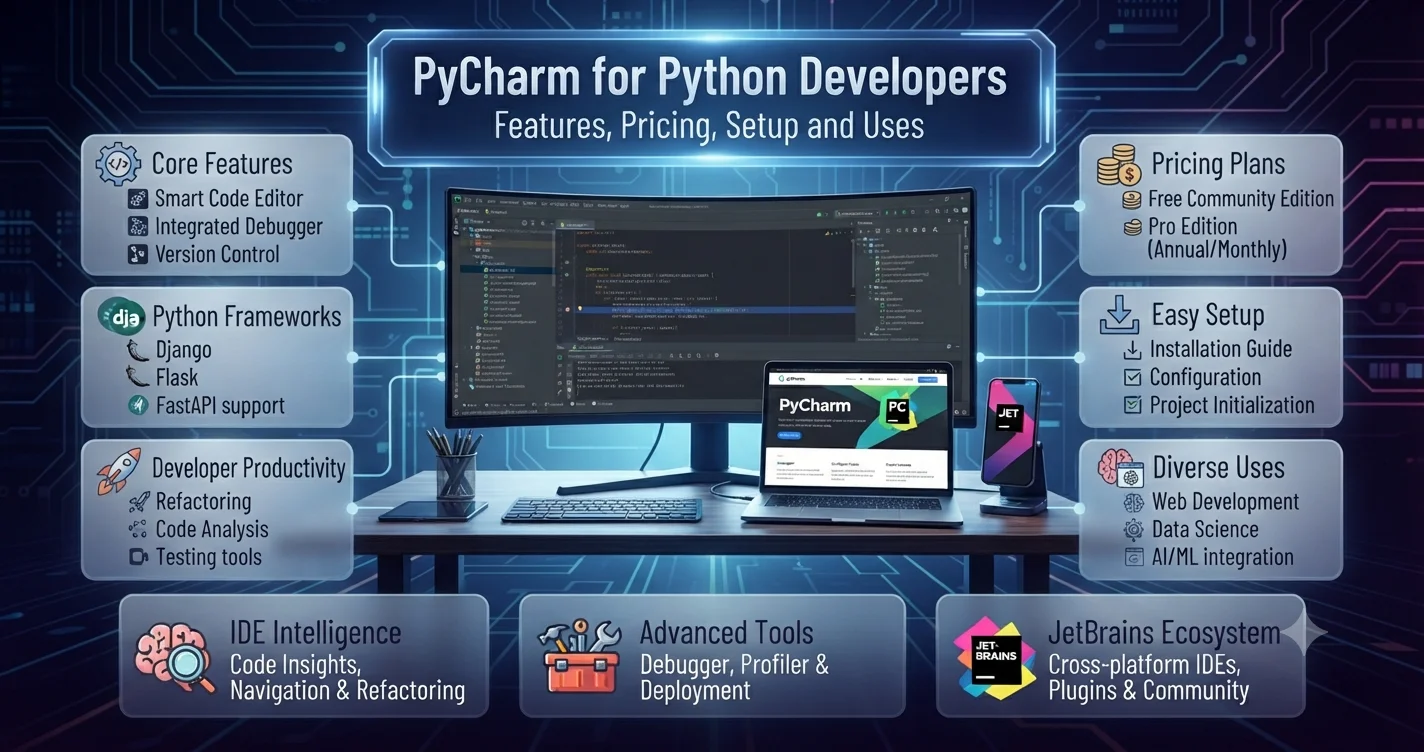The height and width of the screenshot is (752, 1424).
Task: Click the wrench icon beside Refactoring
Action: (138, 501)
